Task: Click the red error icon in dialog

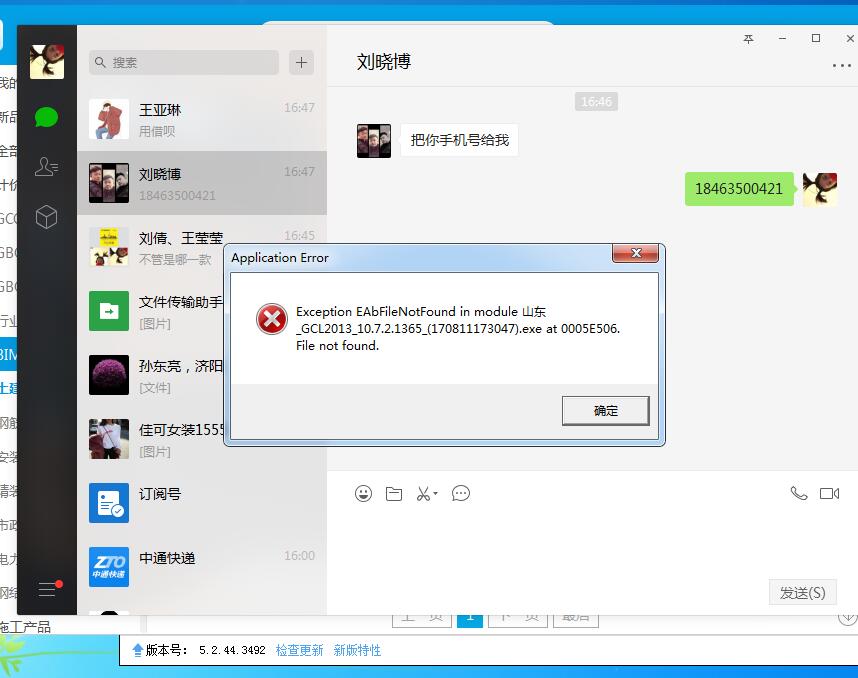Action: [272, 320]
